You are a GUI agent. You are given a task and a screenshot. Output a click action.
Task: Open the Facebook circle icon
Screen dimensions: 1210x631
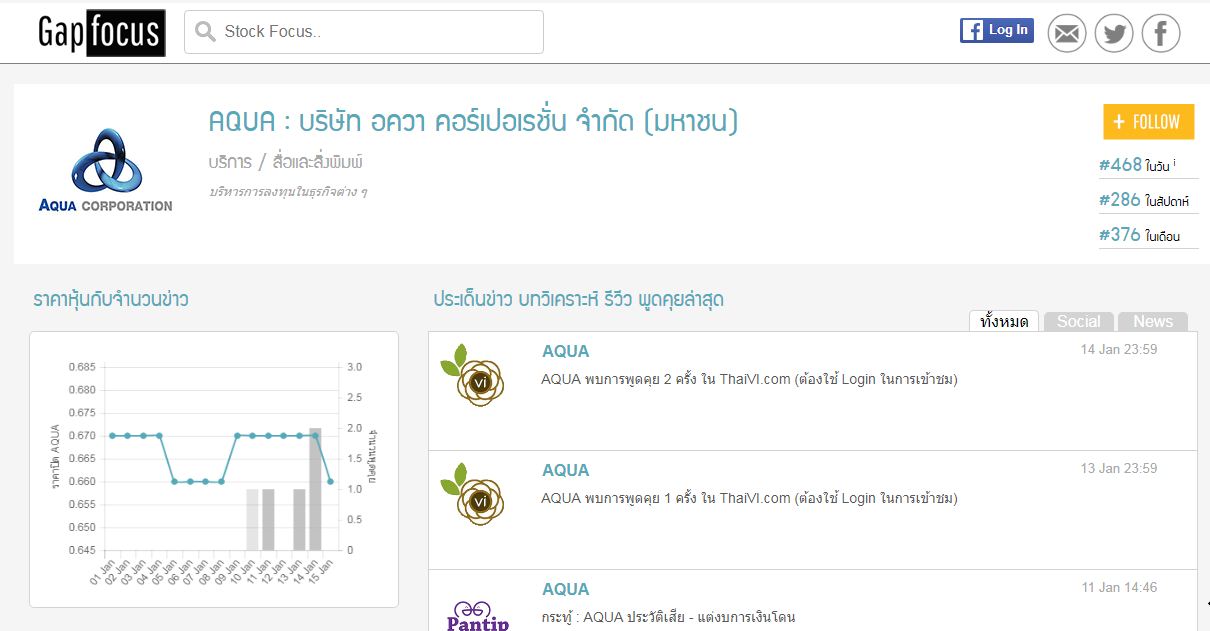point(1161,34)
